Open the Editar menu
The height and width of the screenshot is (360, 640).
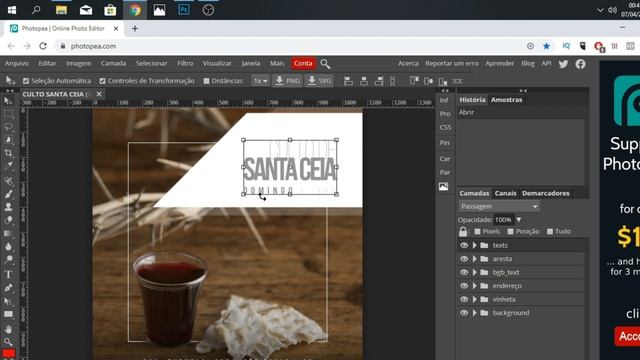(47, 63)
